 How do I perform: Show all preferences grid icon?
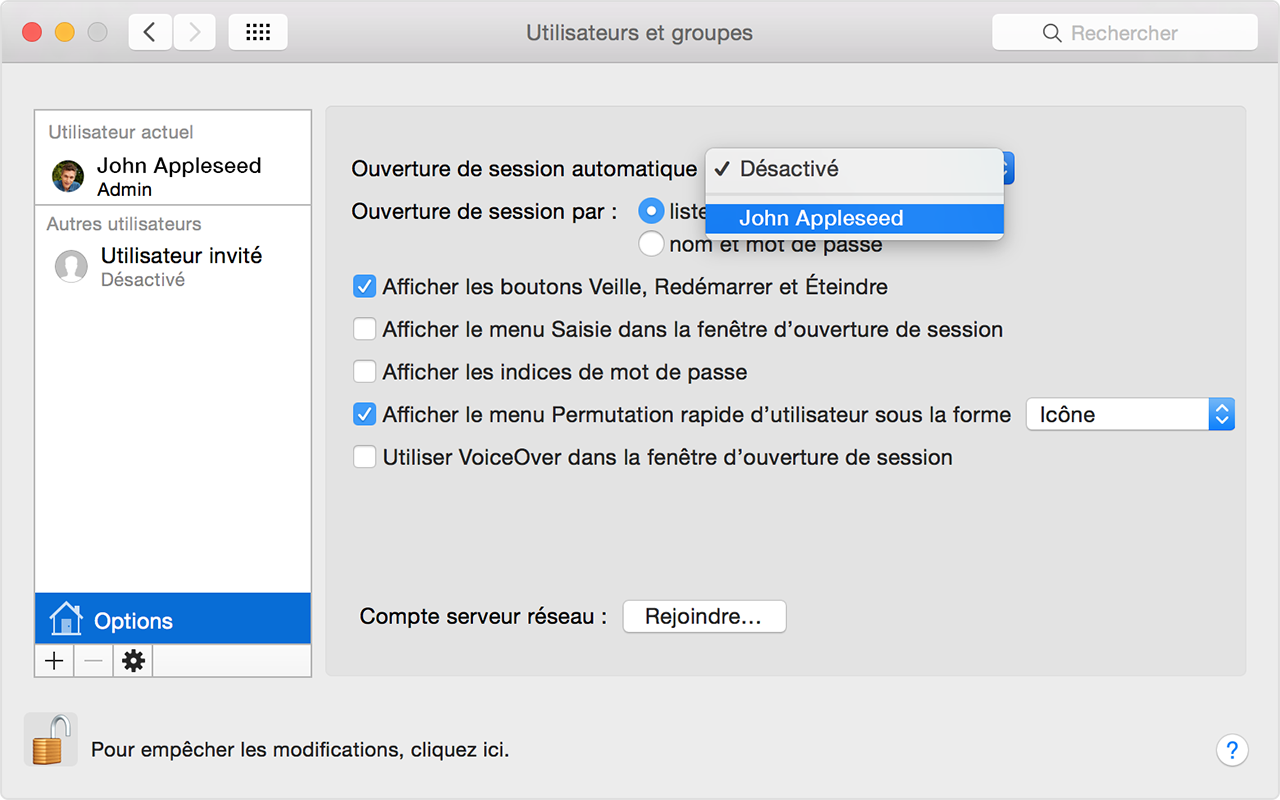point(258,32)
